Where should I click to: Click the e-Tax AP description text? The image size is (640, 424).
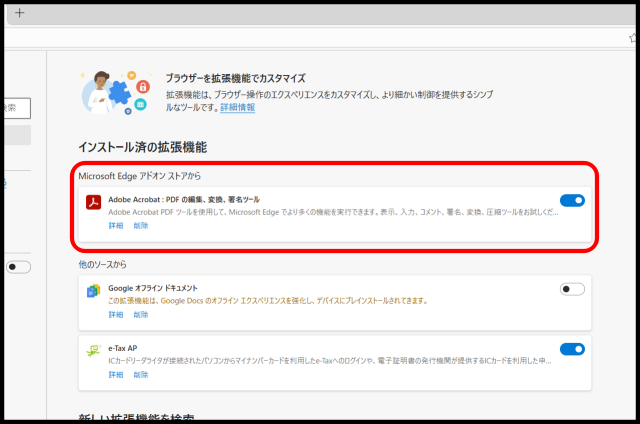pos(330,361)
